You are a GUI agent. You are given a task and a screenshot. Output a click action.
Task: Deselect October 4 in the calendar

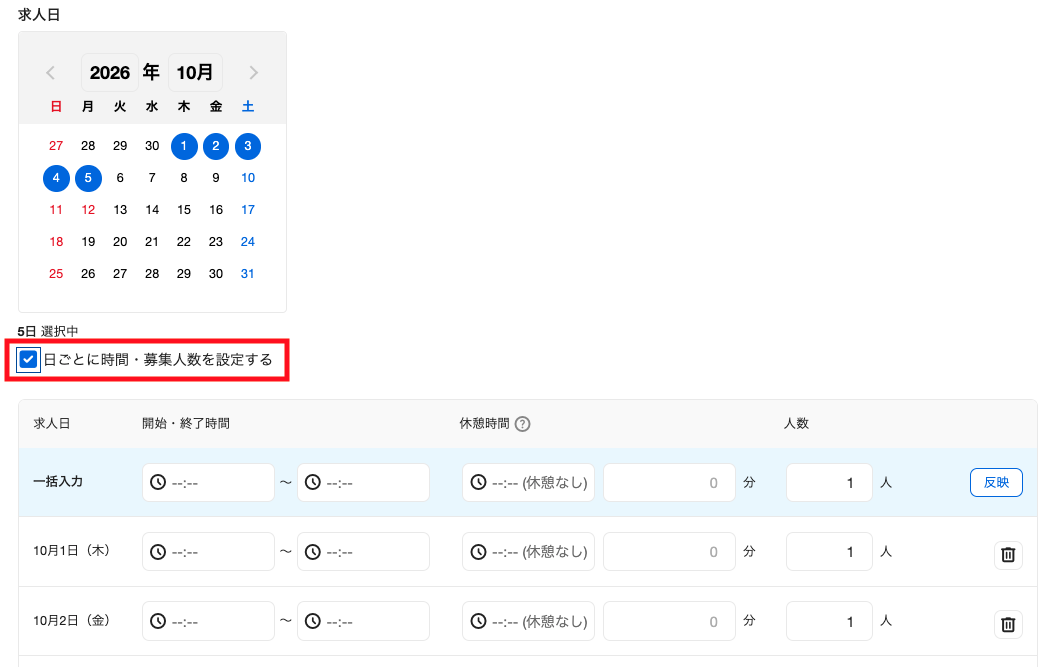click(x=56, y=178)
